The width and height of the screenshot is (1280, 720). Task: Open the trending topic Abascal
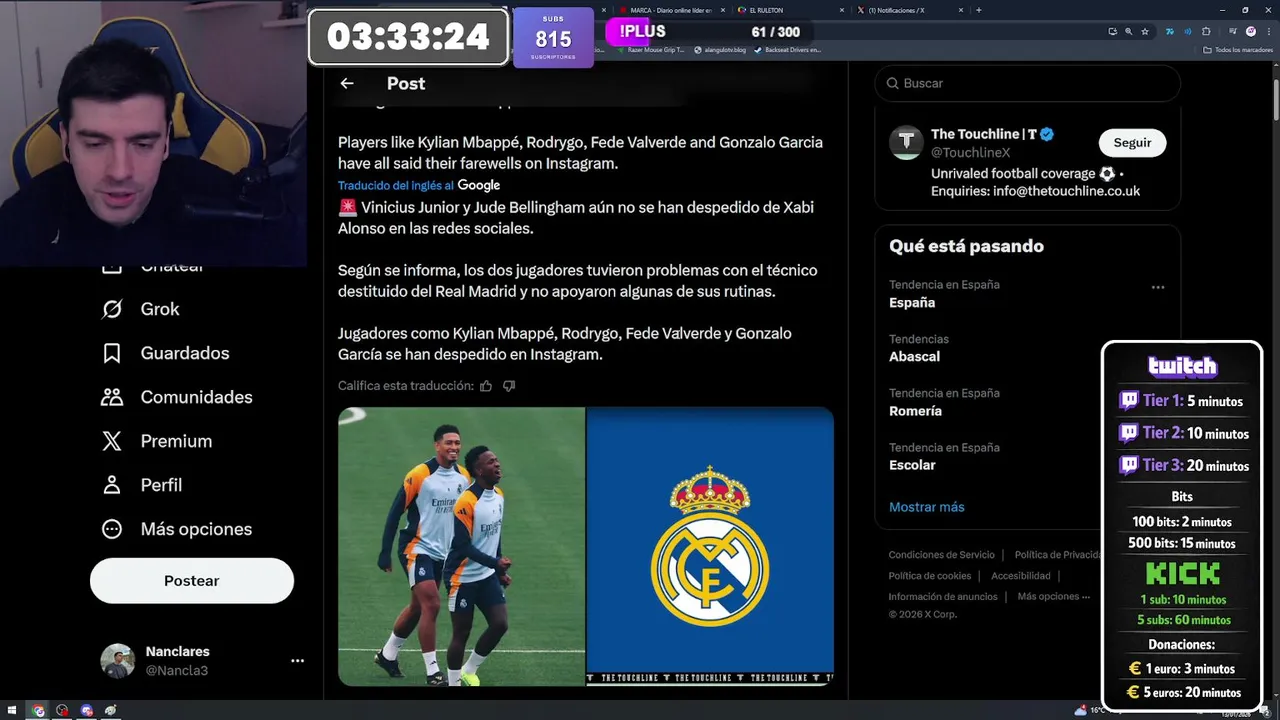pos(914,357)
